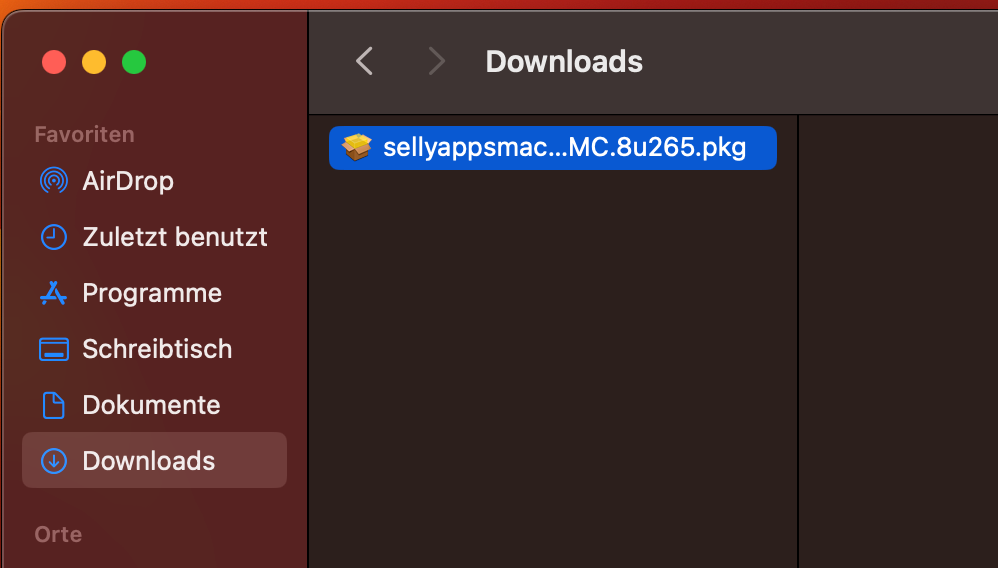Click the Downloads arrow icon in sidebar
Screen dimensions: 998x568
pyautogui.click(x=52, y=461)
